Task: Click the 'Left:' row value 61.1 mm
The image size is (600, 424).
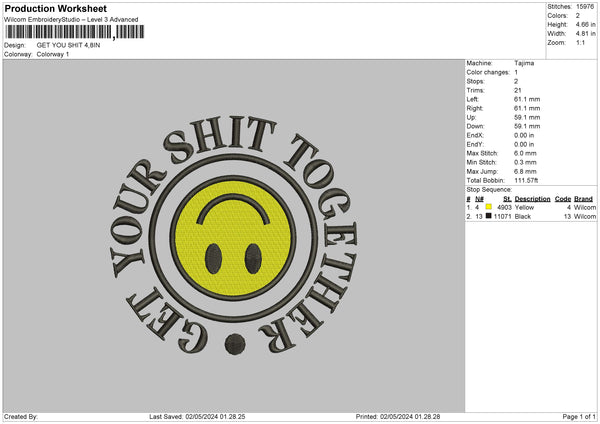Action: click(527, 99)
